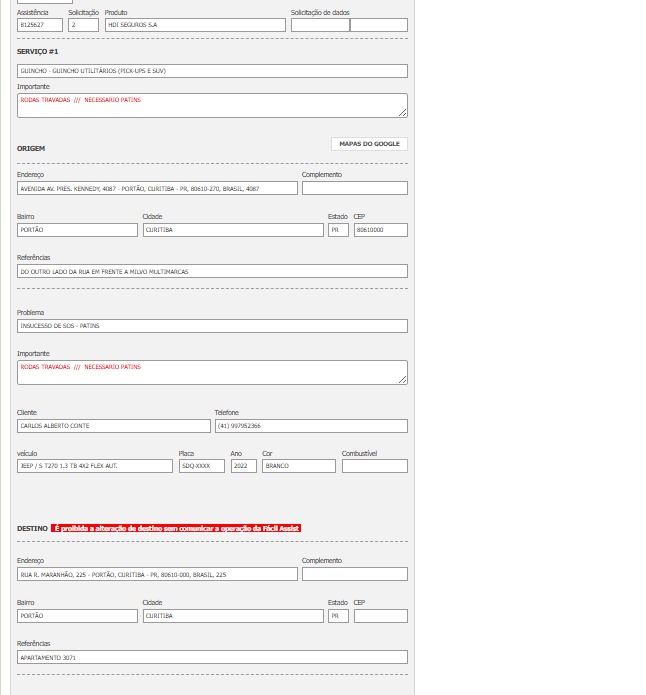
Task: Click the Destino Estado field PR
Action: (x=338, y=616)
